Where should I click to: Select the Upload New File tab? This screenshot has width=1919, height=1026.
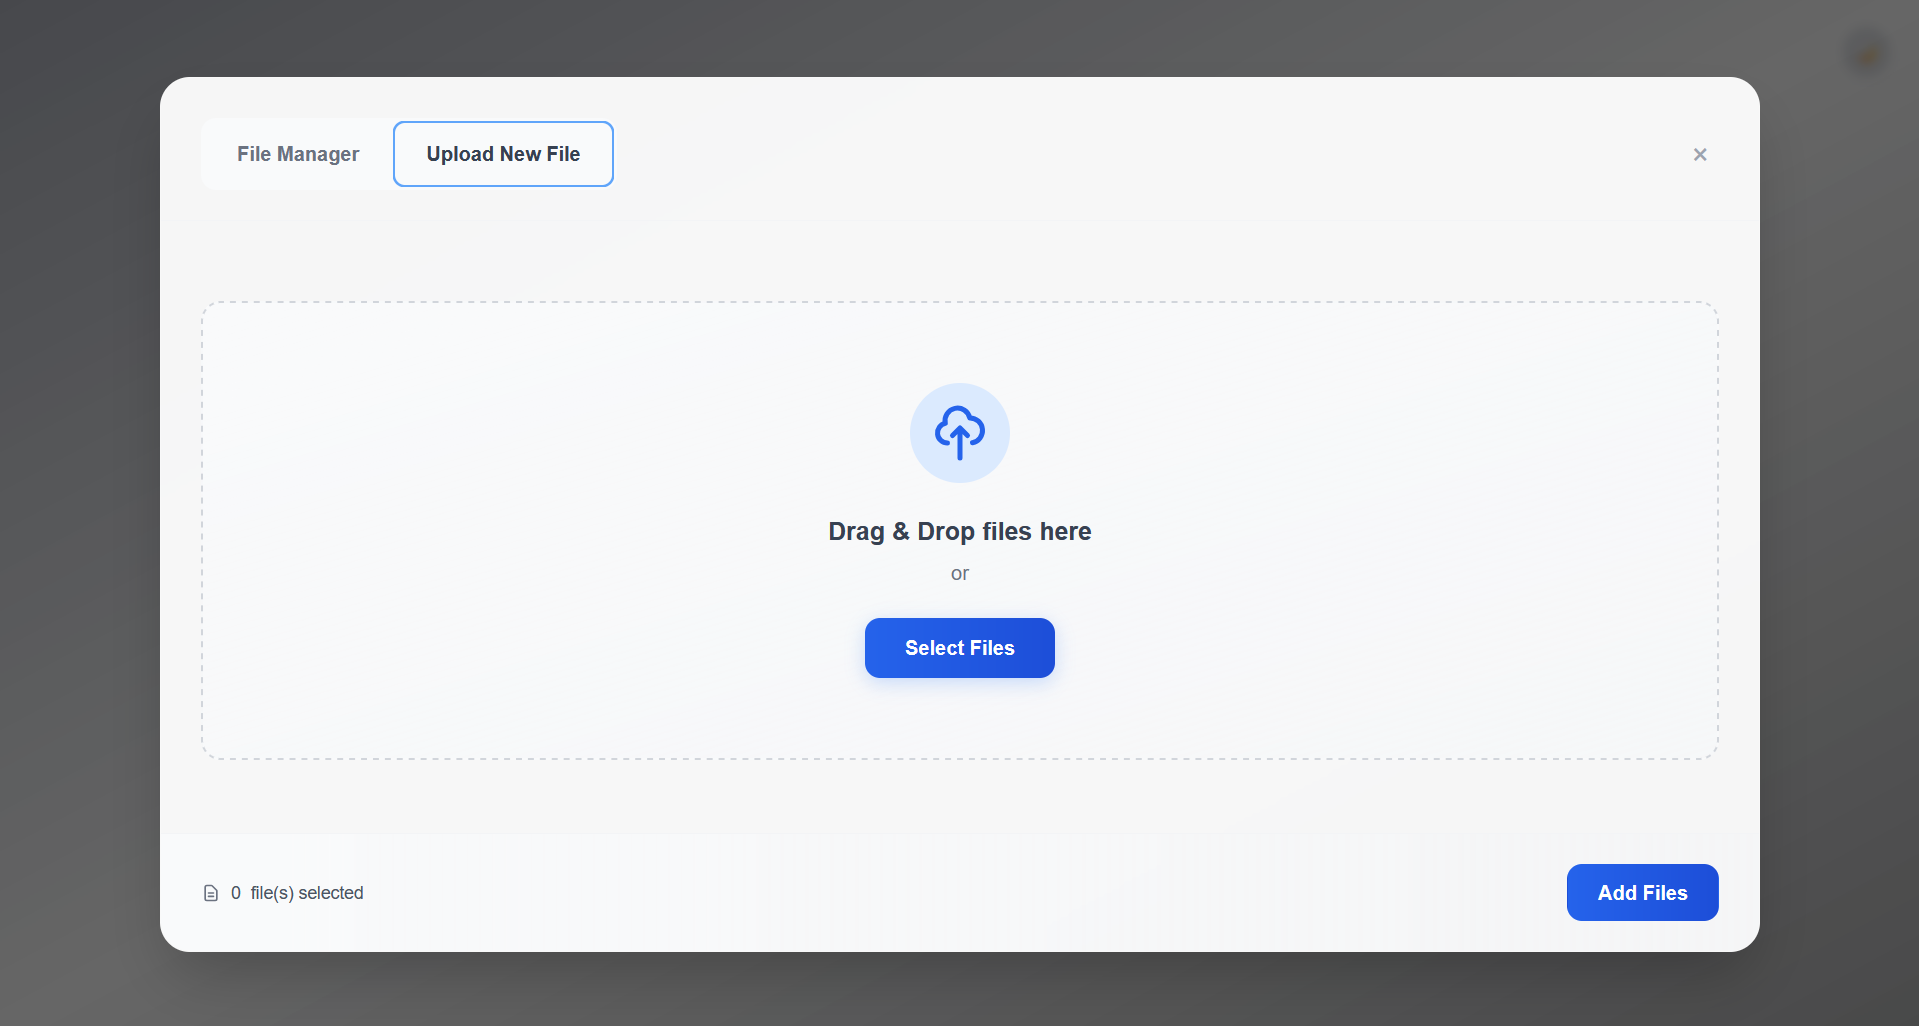click(503, 154)
